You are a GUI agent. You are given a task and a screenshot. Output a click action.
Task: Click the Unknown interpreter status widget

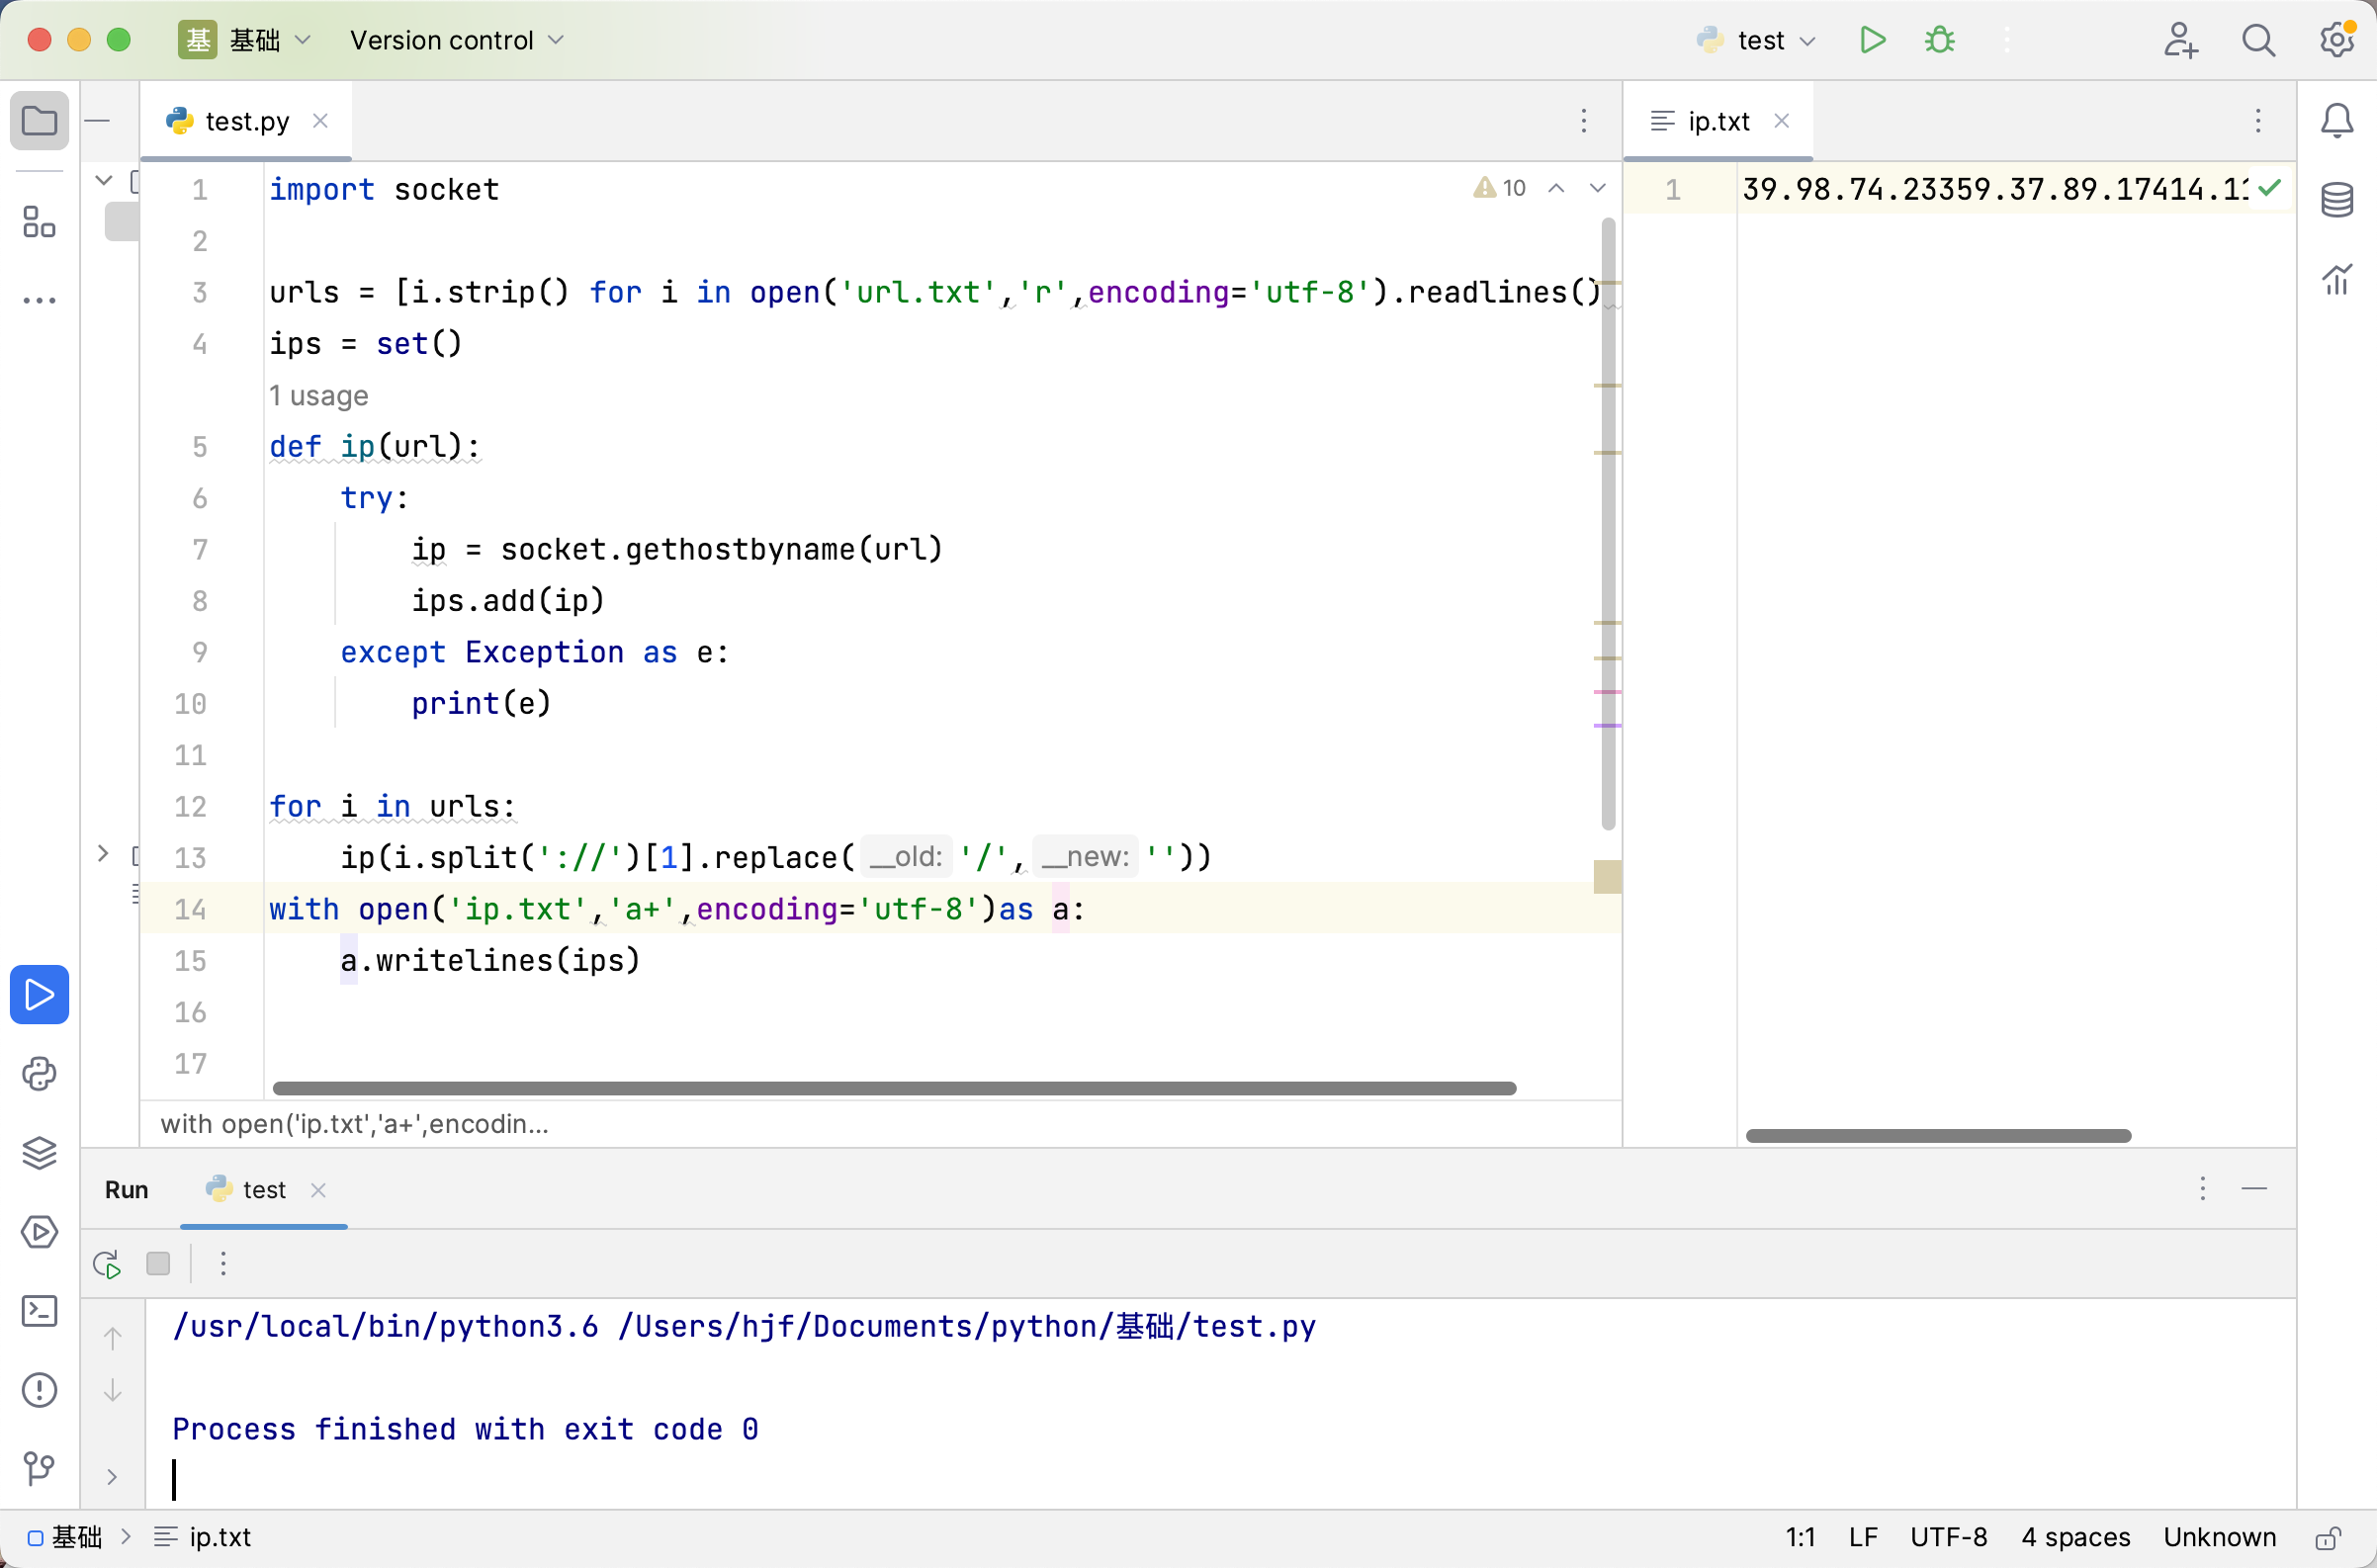[x=2219, y=1537]
